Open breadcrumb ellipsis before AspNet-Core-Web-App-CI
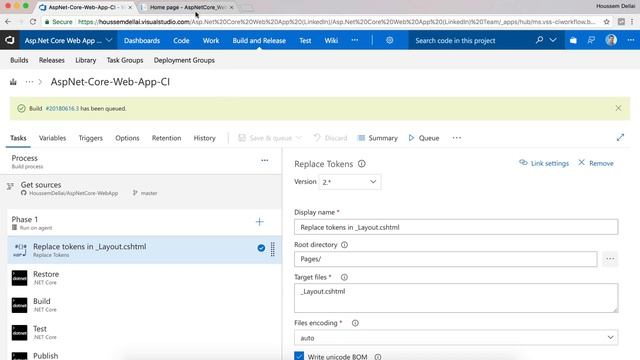Image resolution: width=640 pixels, height=360 pixels. click(29, 82)
